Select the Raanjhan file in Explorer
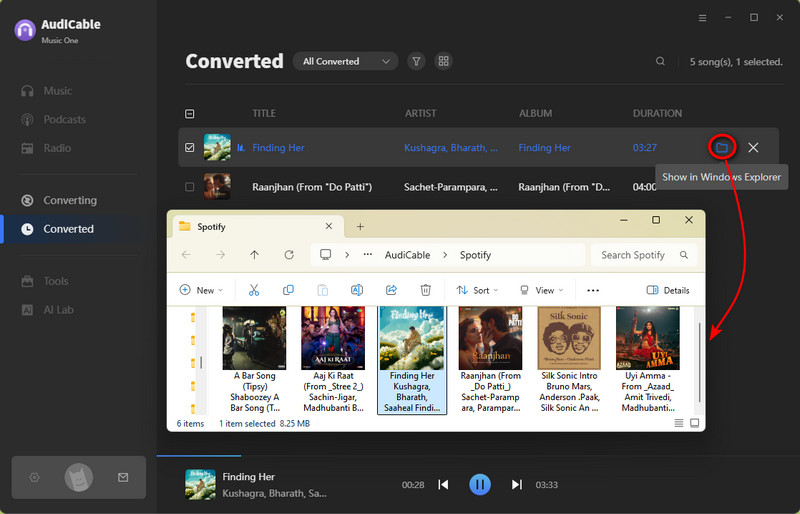 click(x=490, y=360)
